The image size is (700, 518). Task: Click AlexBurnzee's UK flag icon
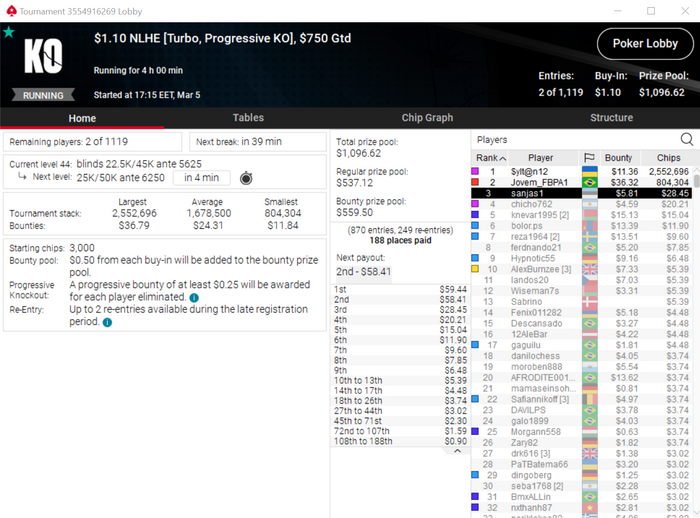pyautogui.click(x=590, y=269)
